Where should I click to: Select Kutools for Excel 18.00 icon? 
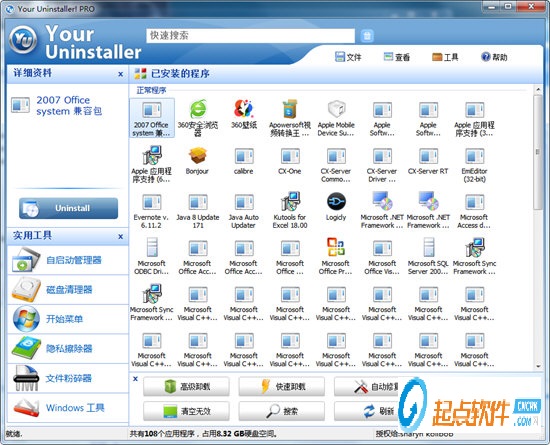coord(290,202)
